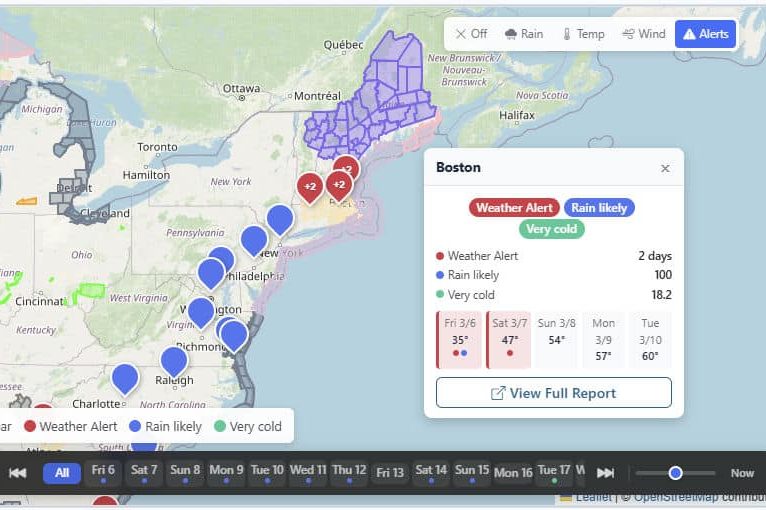Screen dimensions: 766x510
Task: Select the Tue 3/10 forecast card
Action: click(x=650, y=340)
